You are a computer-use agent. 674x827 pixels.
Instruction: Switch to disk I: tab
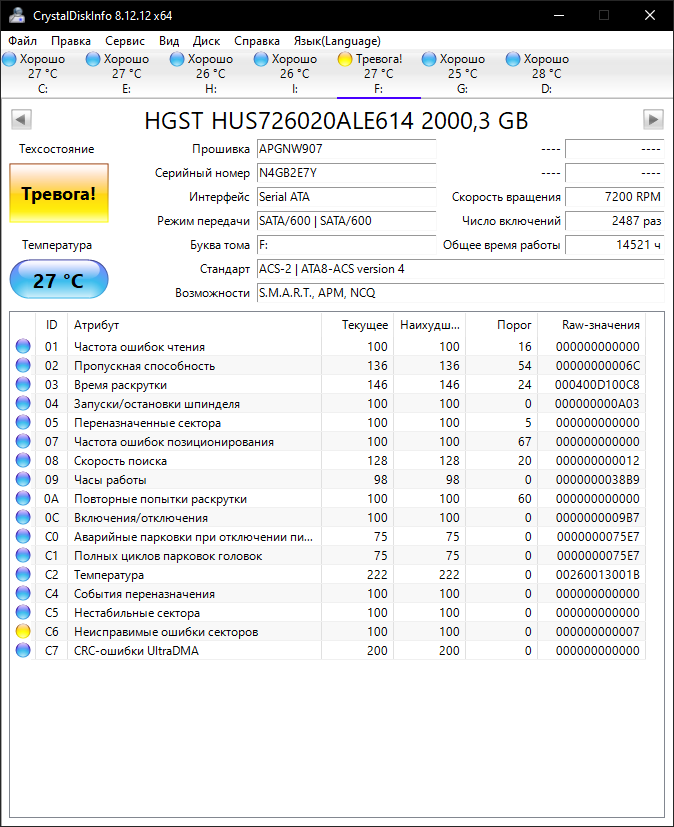pyautogui.click(x=295, y=73)
